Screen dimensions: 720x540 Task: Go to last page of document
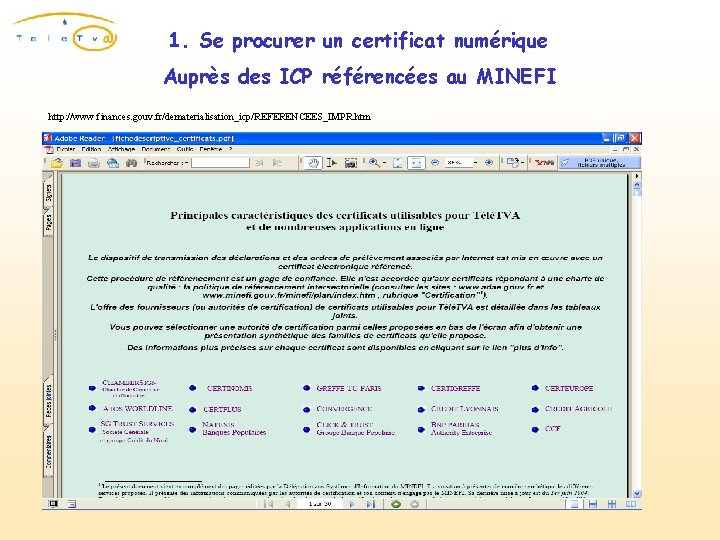371,504
